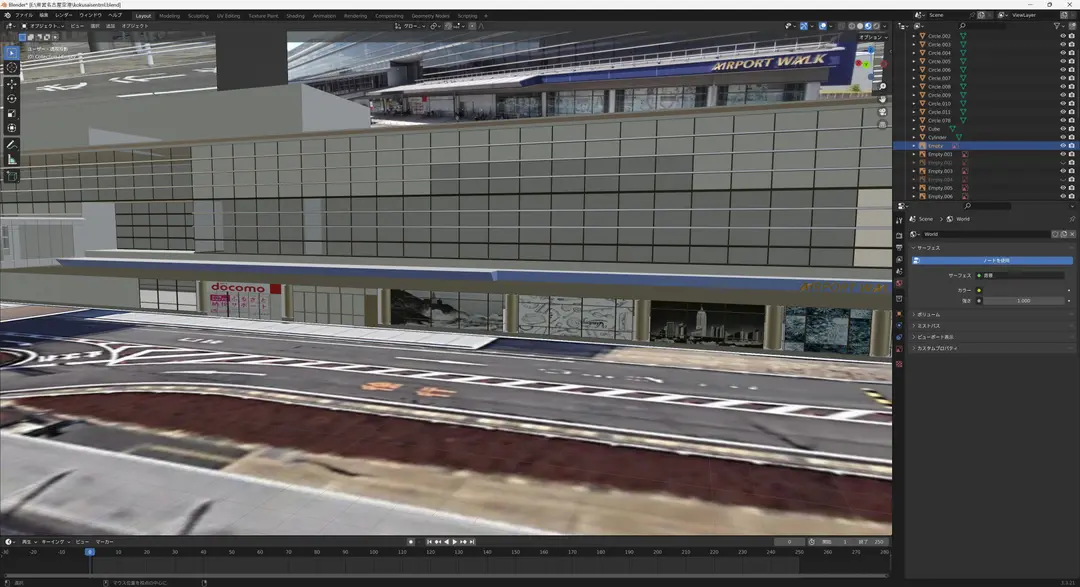This screenshot has width=1080, height=587.
Task: Switch to the Shading workspace tab
Action: 295,16
